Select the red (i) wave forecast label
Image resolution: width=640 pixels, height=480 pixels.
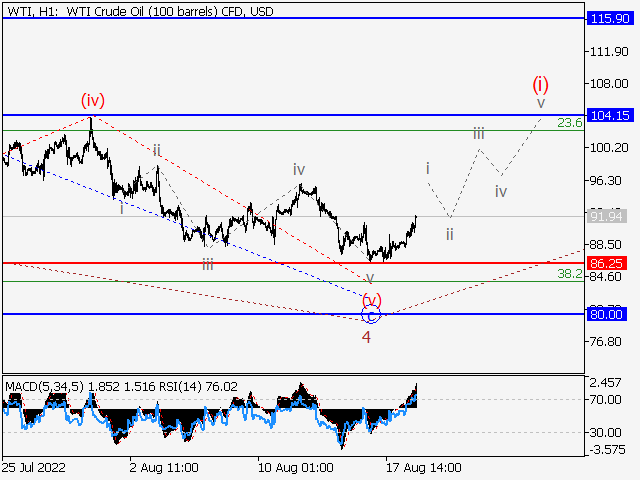[x=540, y=84]
